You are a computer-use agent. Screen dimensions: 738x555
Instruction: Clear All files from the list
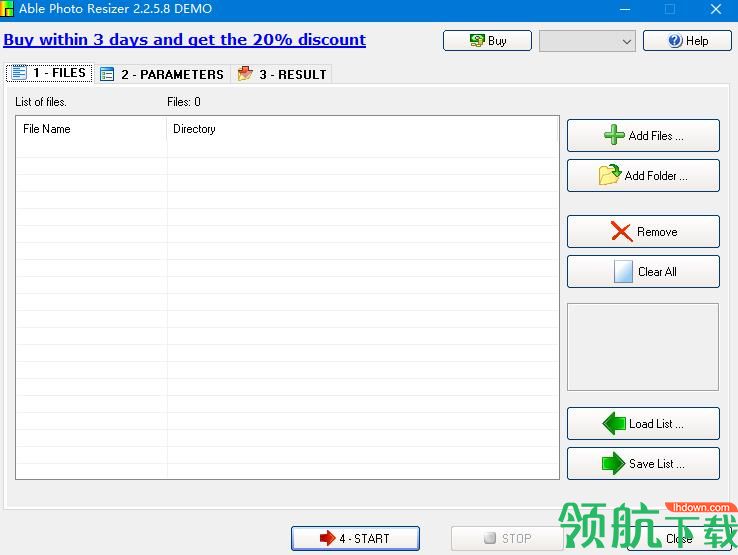point(643,272)
